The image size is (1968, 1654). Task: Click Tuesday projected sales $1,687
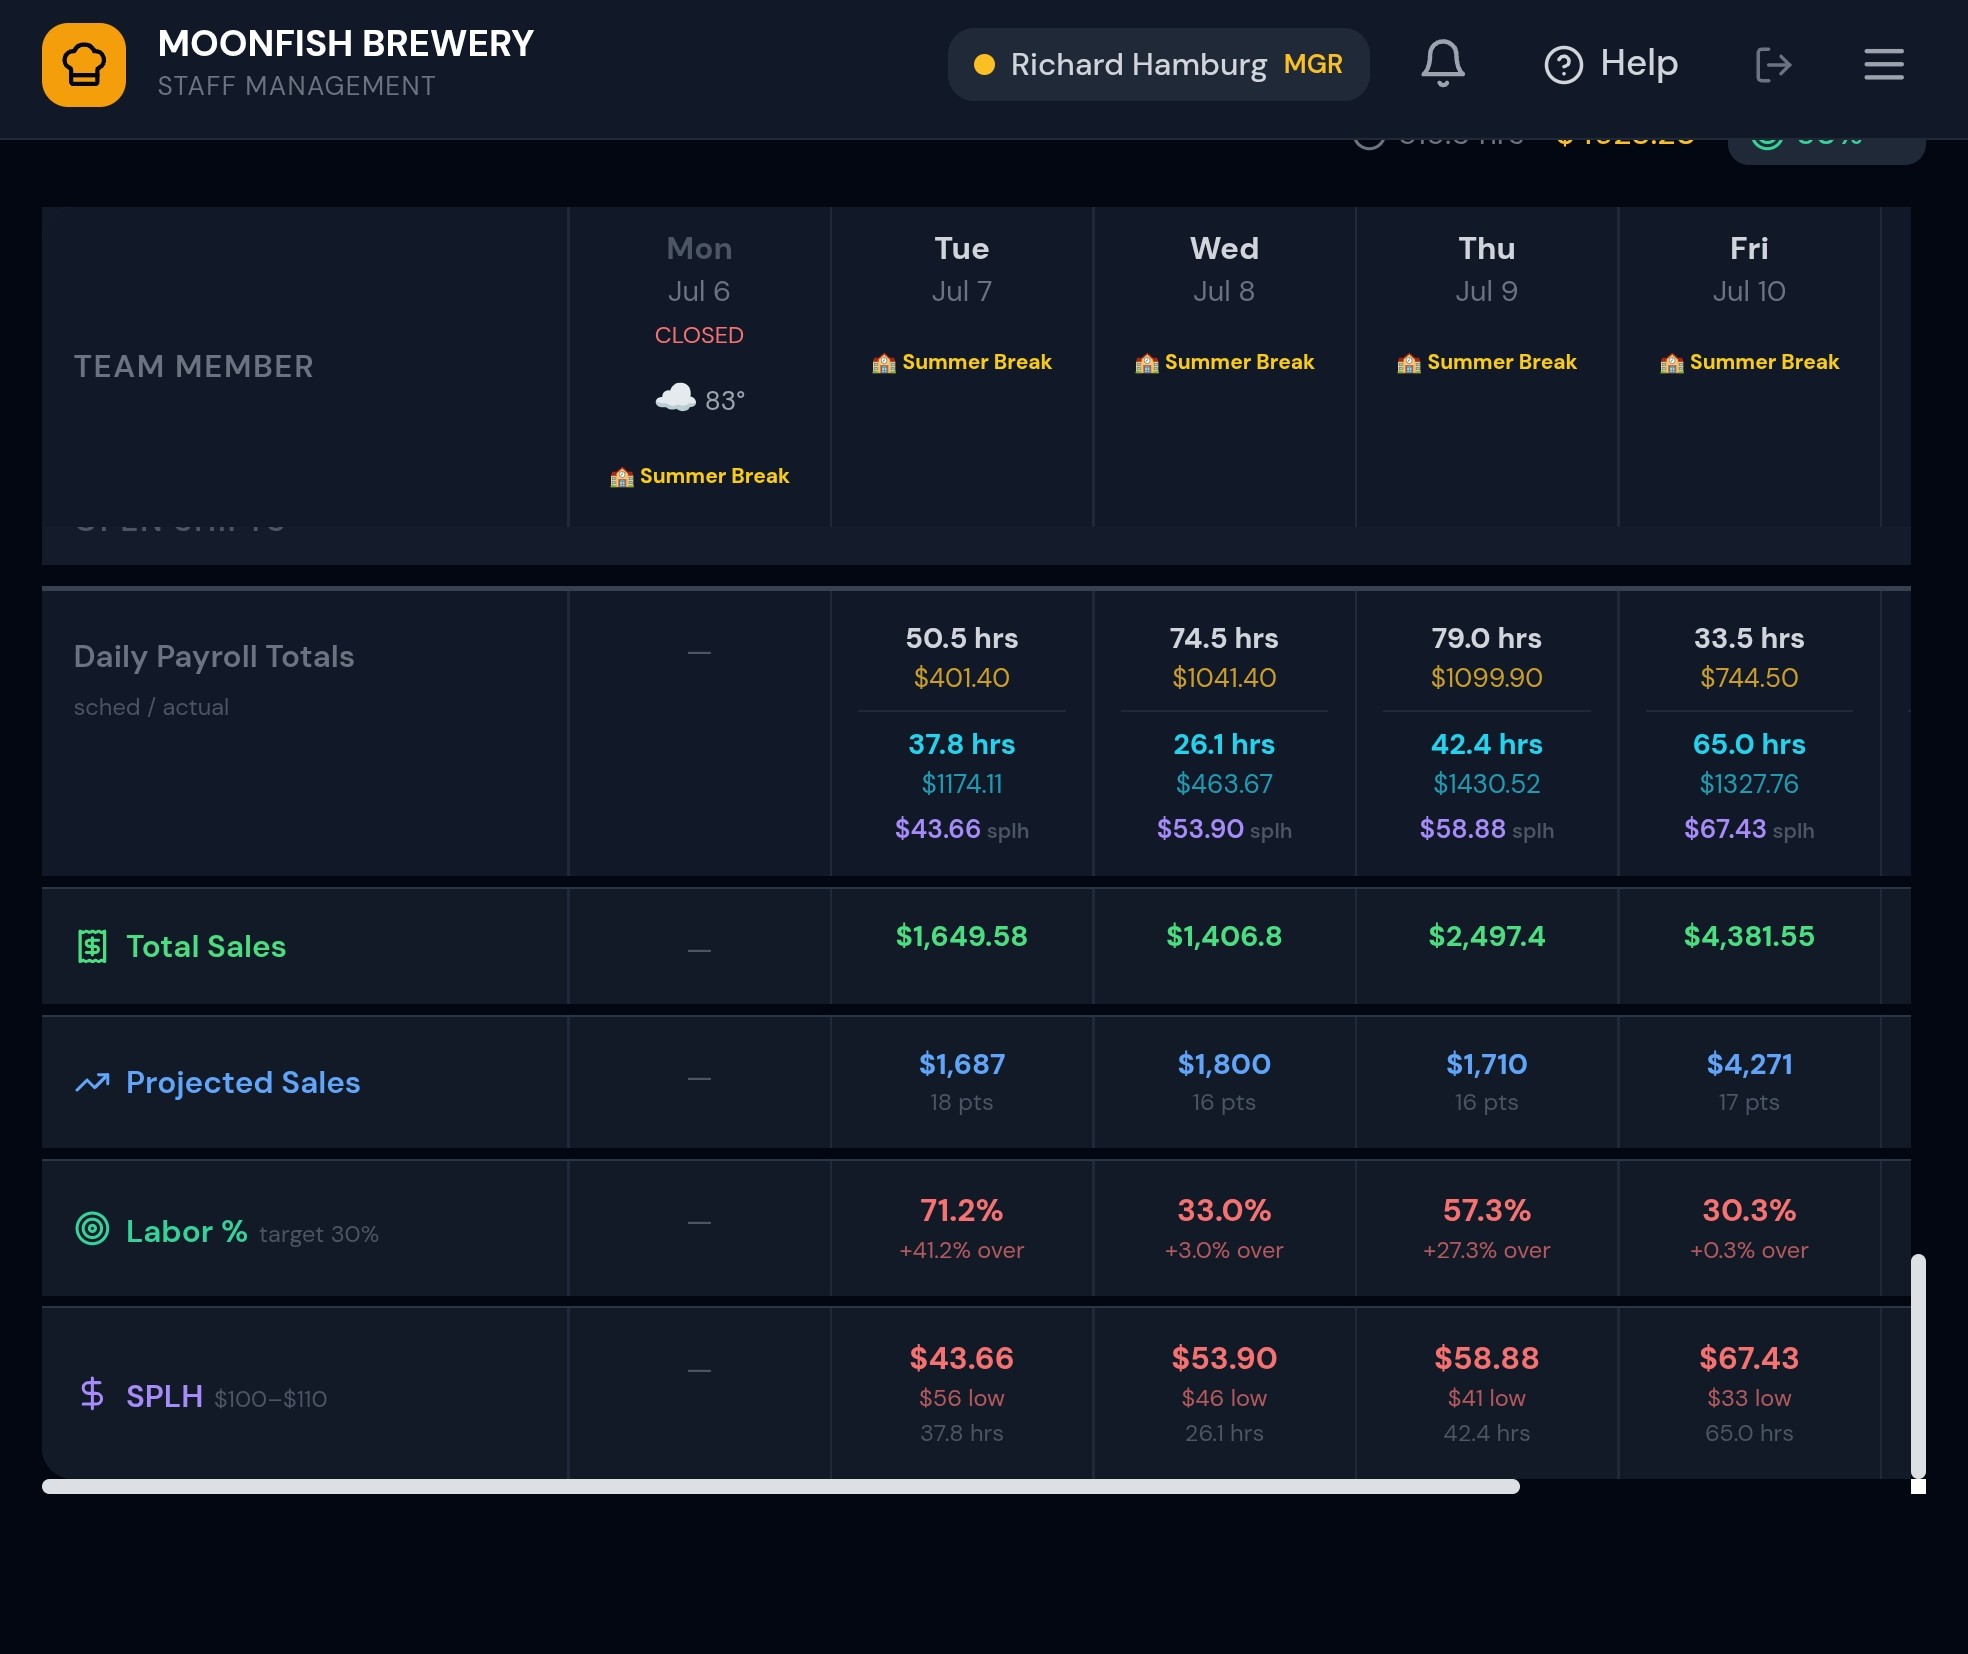962,1064
